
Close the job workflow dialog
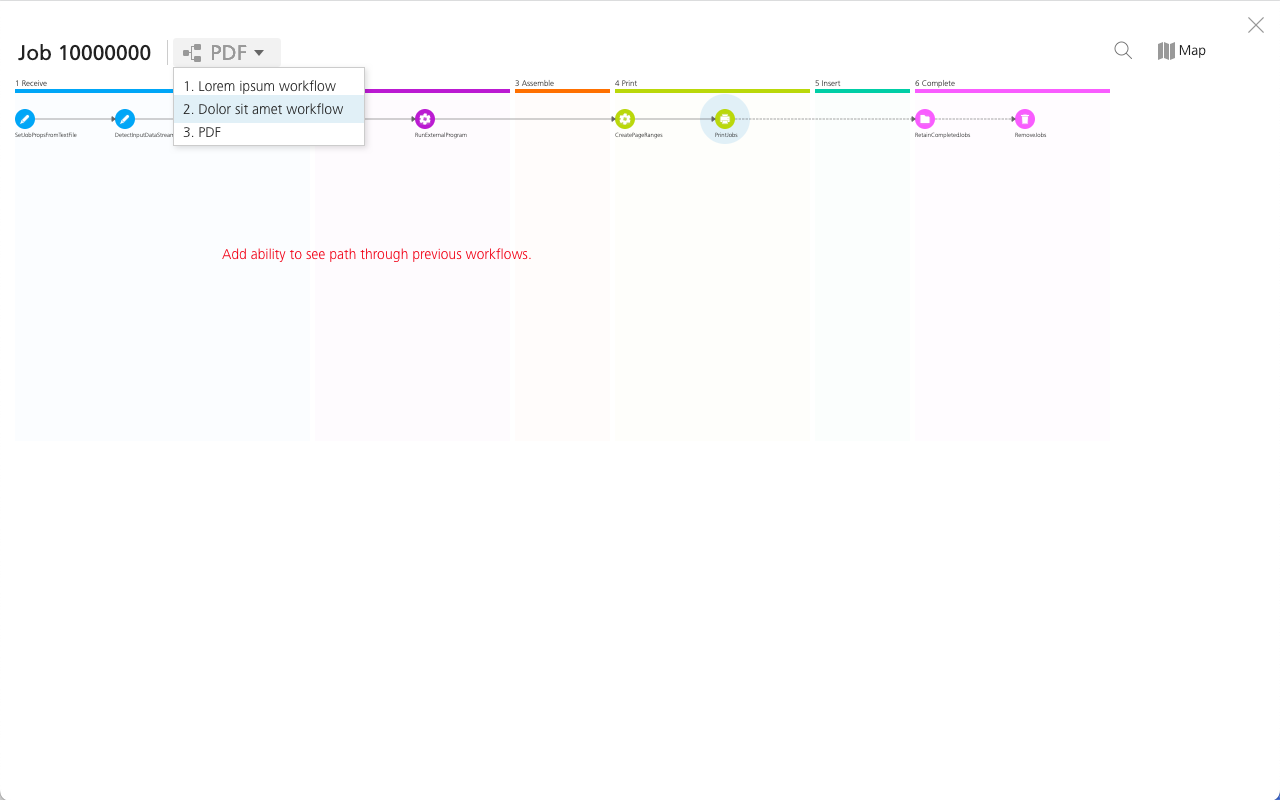point(1255,25)
